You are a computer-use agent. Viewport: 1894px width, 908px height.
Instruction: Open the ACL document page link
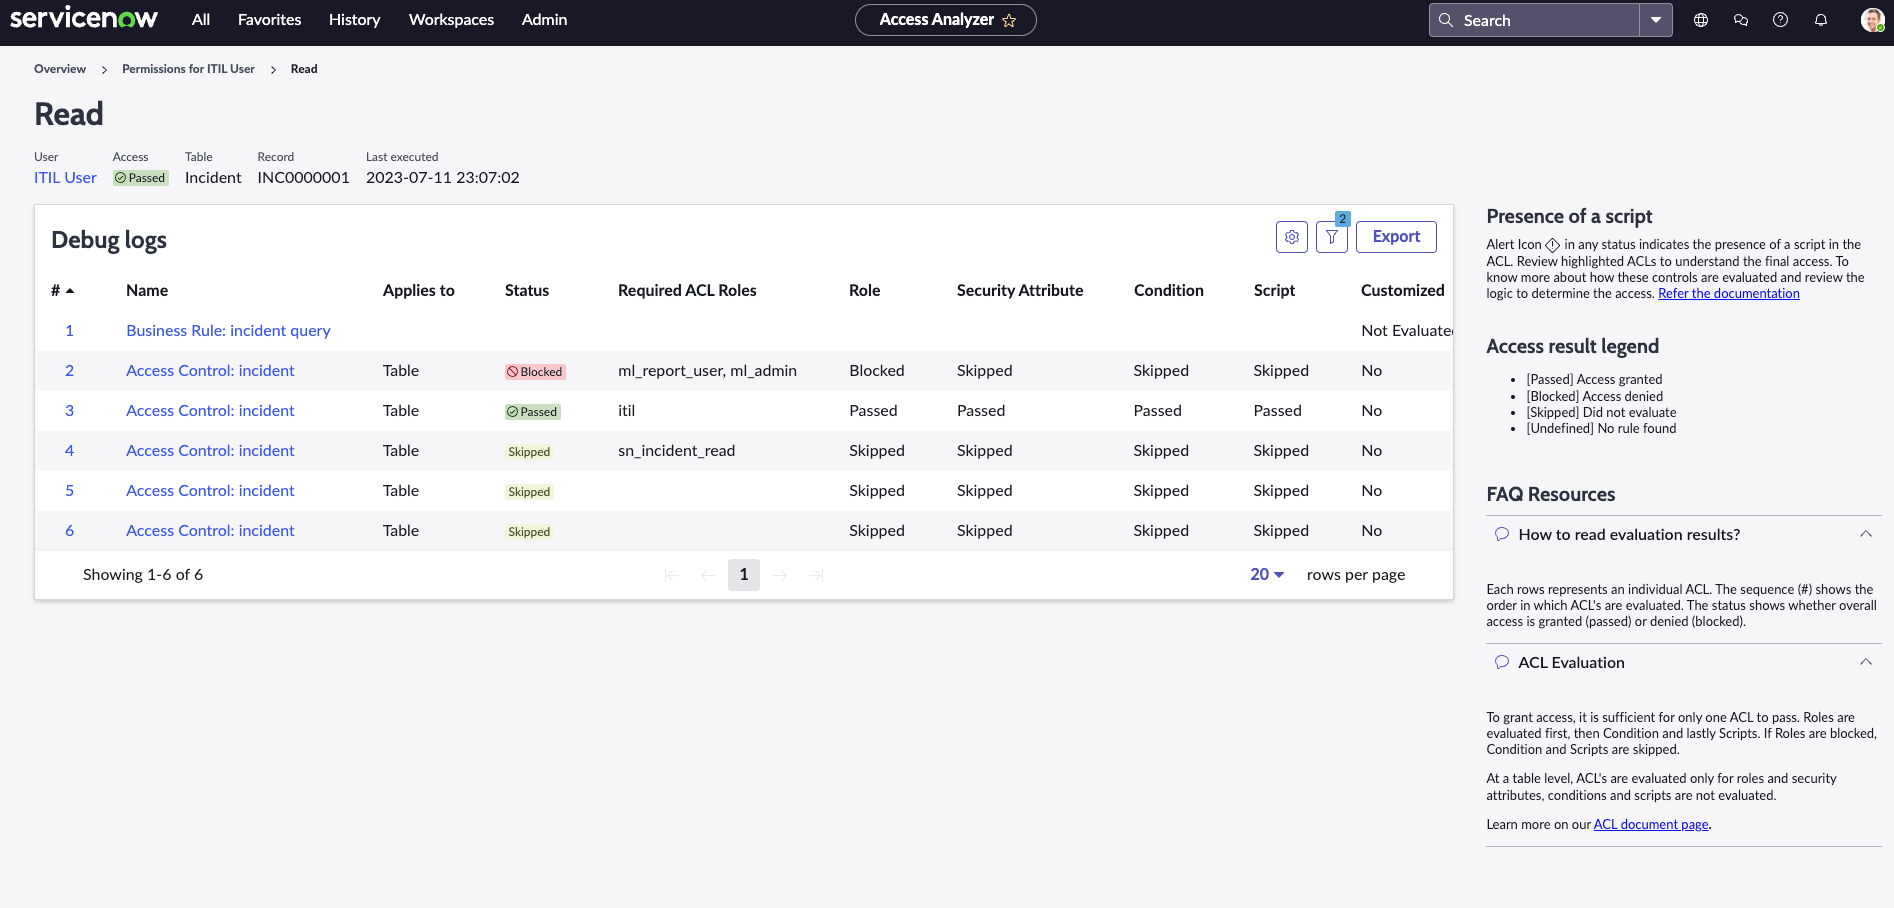[1651, 825]
